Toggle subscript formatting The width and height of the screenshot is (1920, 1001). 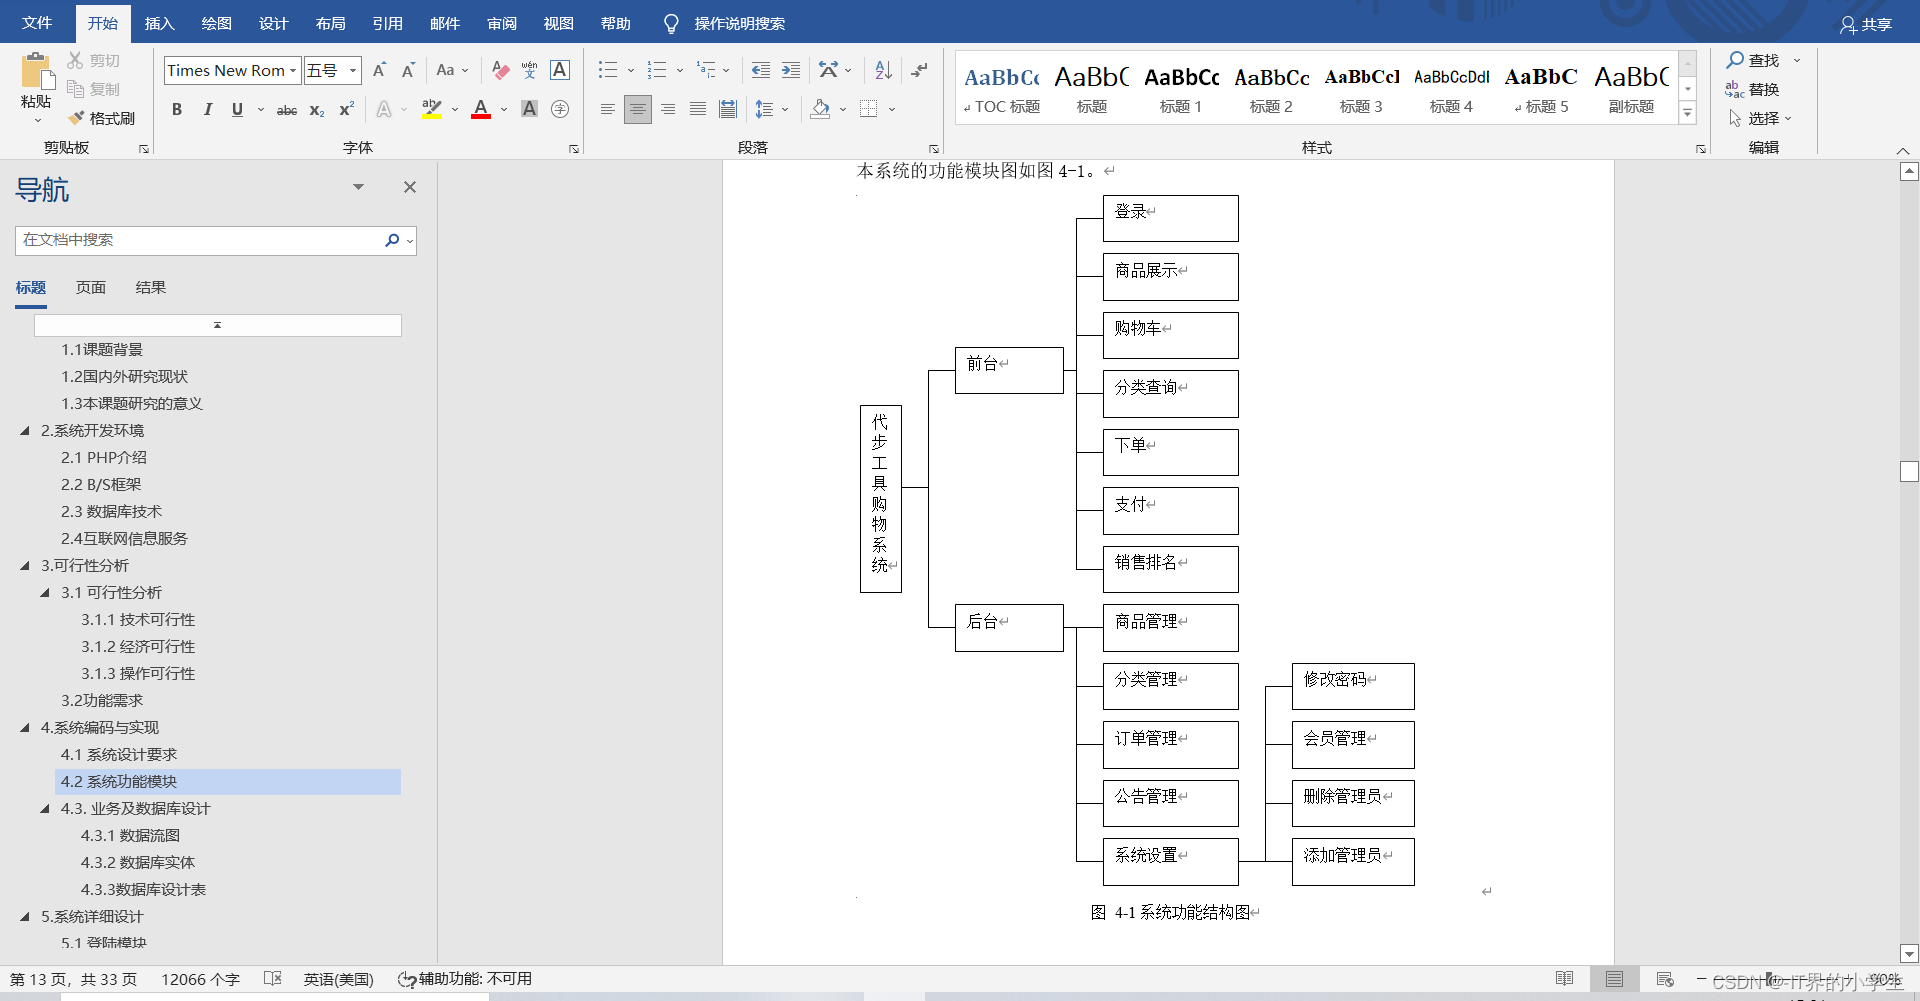tap(316, 110)
